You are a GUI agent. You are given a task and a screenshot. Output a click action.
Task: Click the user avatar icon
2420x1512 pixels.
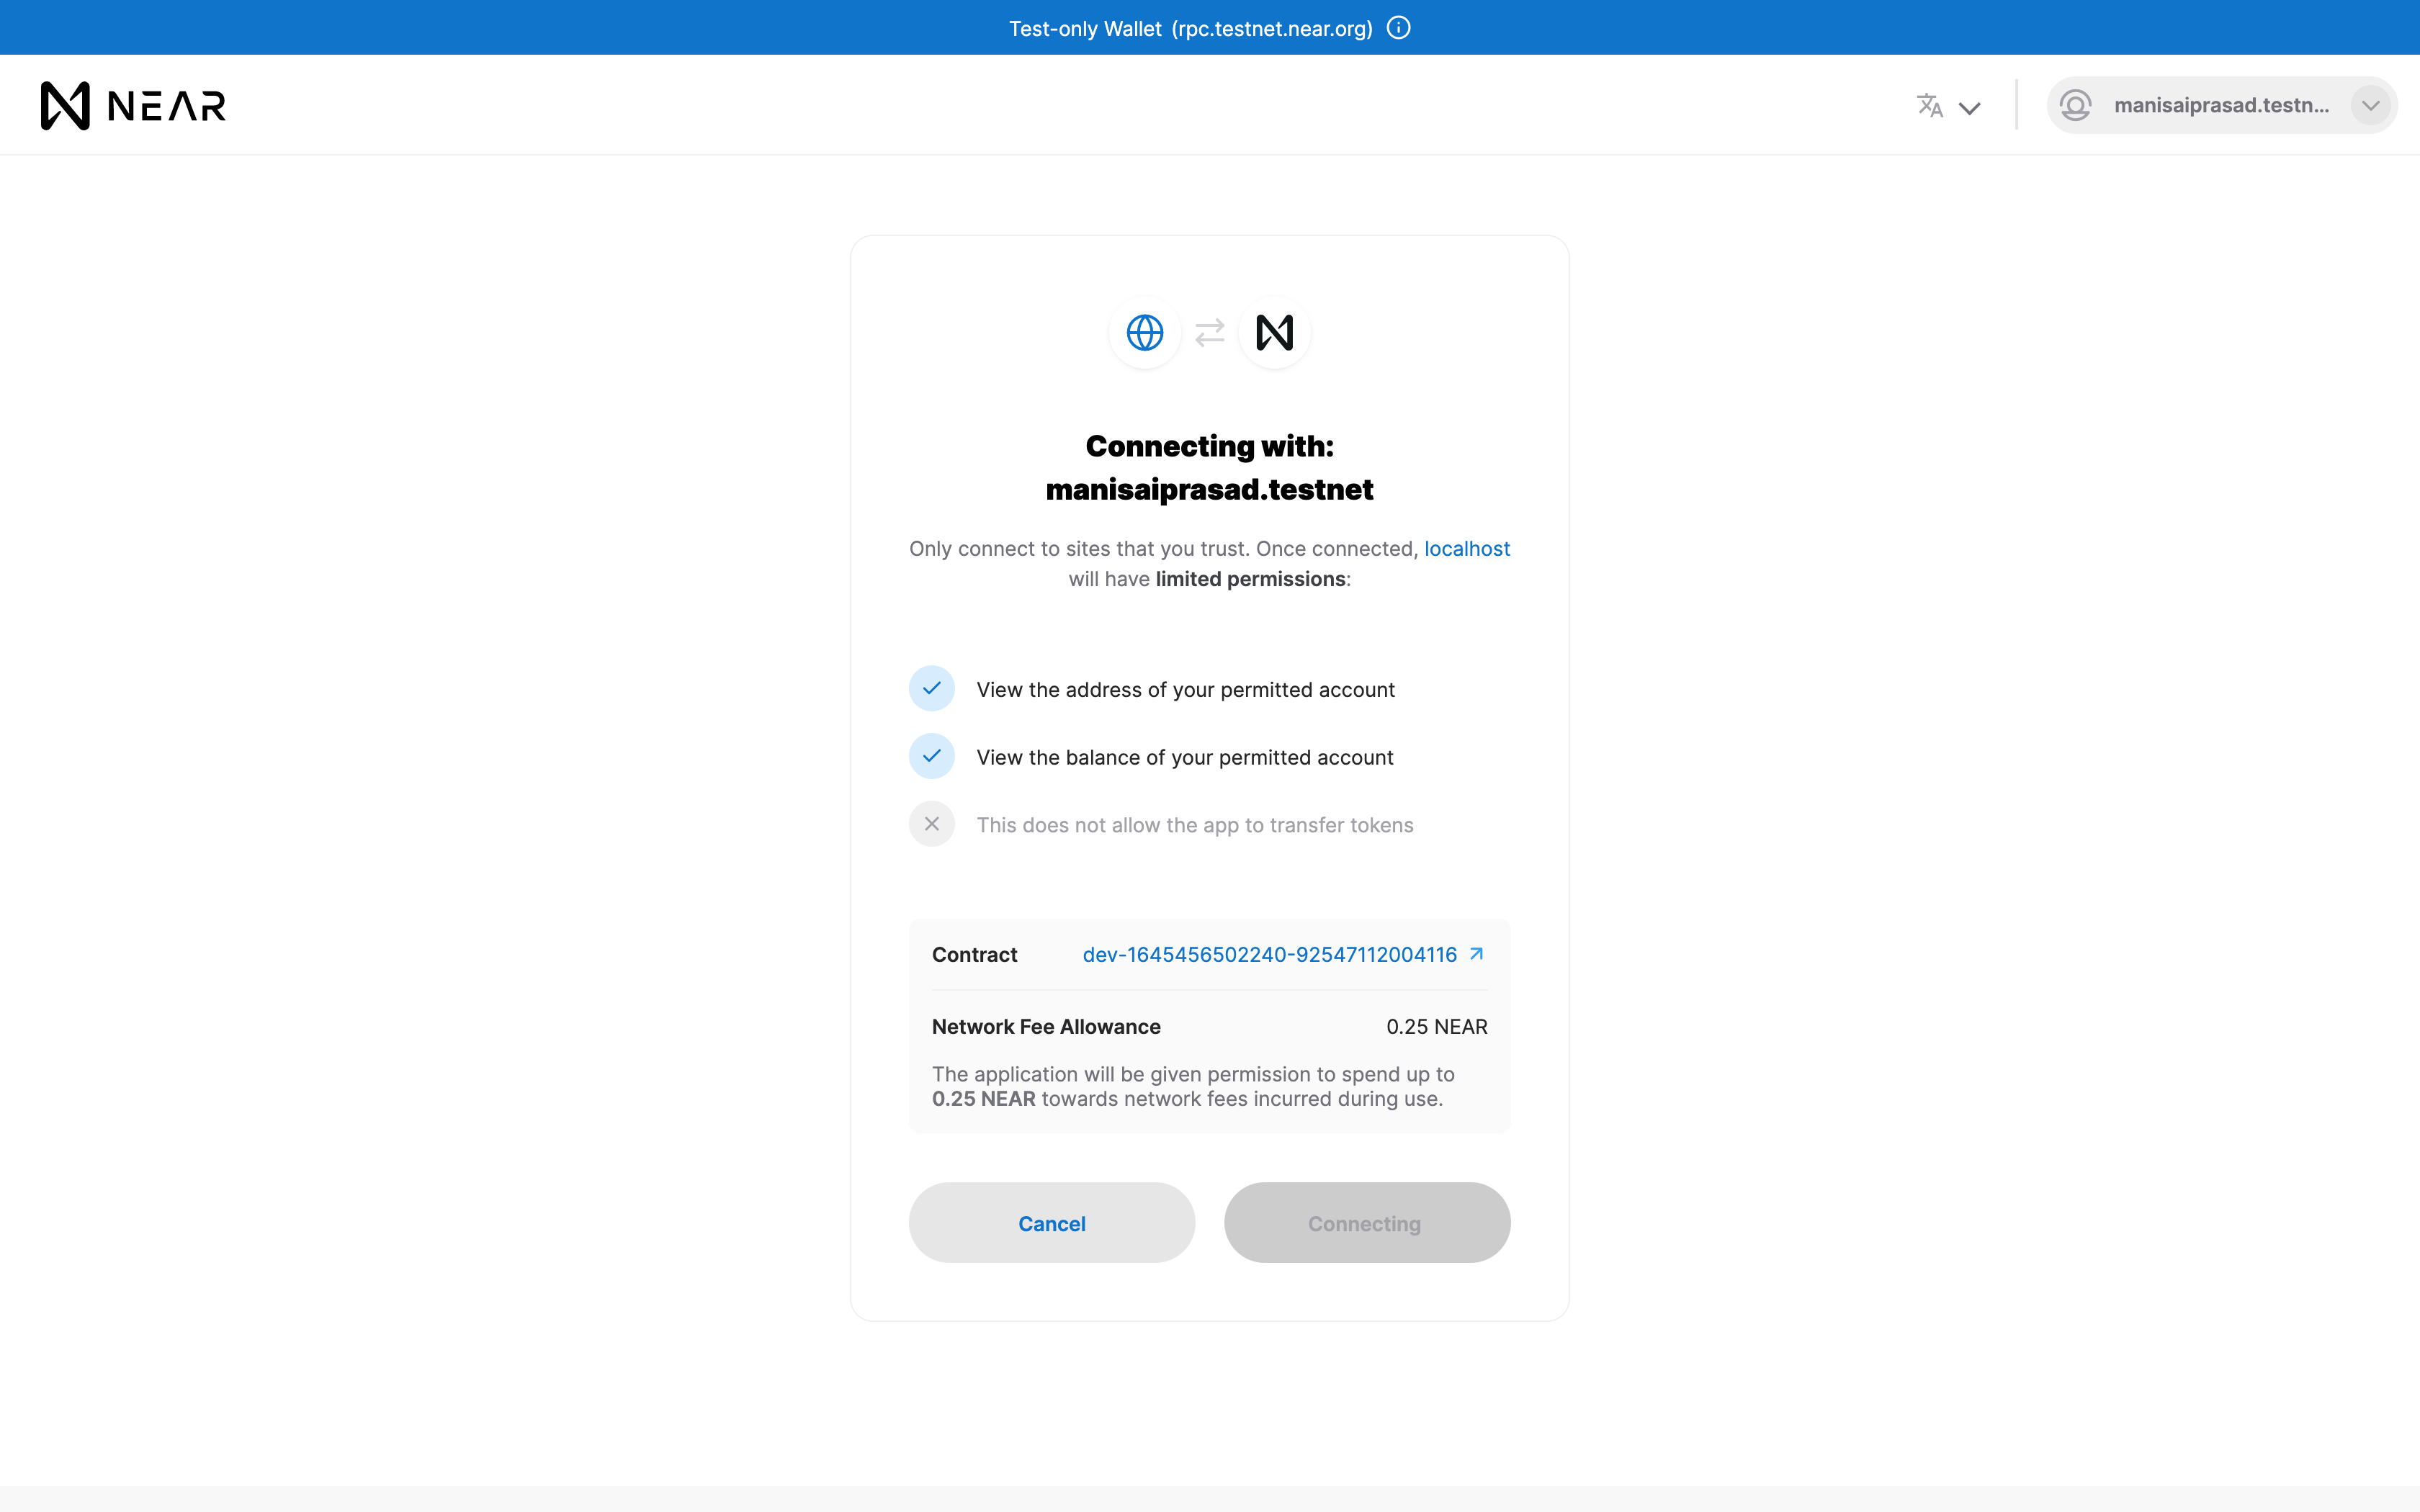tap(2076, 105)
